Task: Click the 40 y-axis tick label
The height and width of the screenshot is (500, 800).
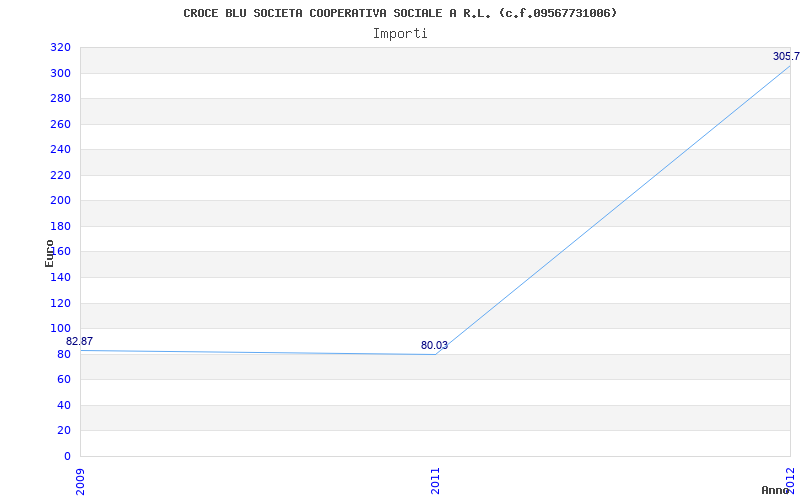Action: click(x=64, y=406)
